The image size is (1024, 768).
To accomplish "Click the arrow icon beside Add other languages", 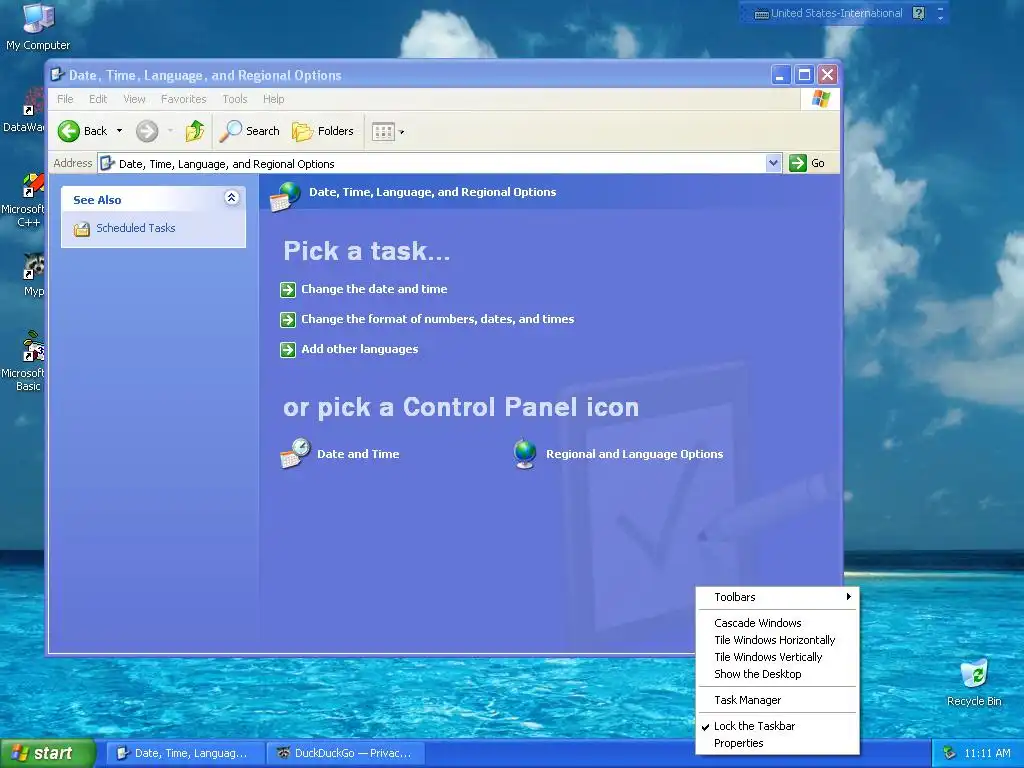I will (288, 349).
